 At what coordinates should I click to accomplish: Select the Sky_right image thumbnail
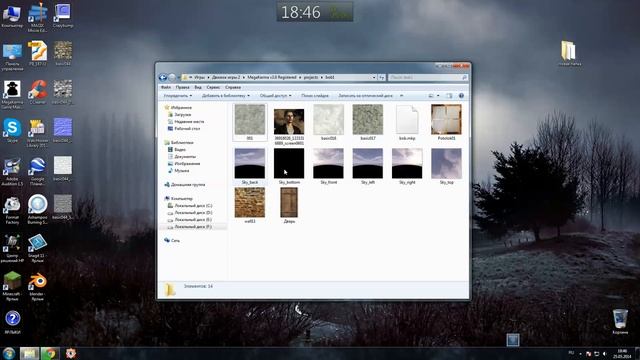407,164
